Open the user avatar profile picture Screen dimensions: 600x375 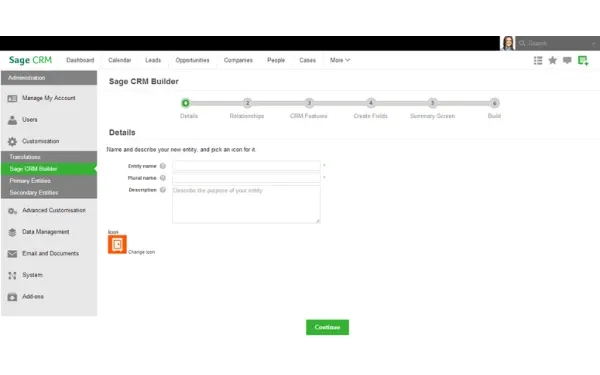point(508,43)
